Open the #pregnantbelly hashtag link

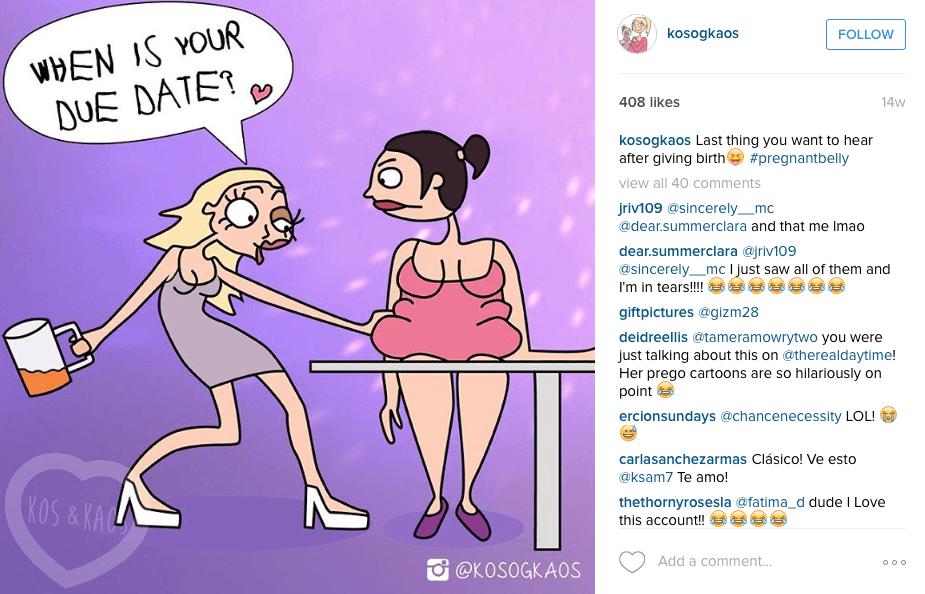tap(799, 158)
